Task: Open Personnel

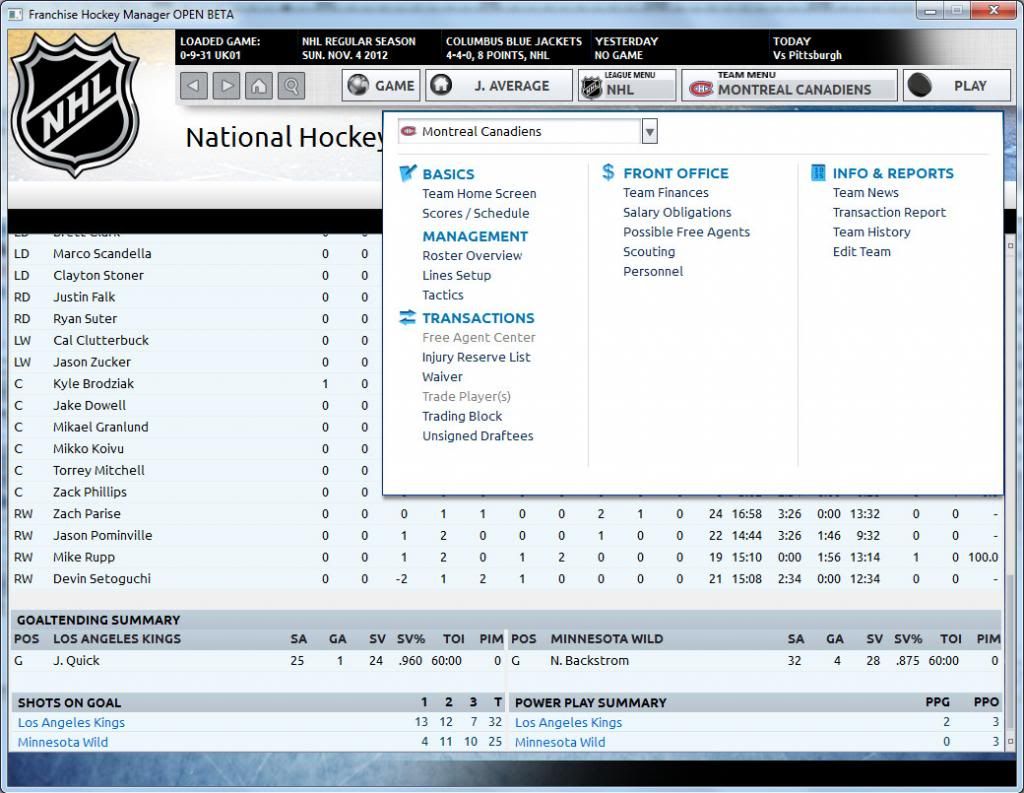Action: (653, 271)
